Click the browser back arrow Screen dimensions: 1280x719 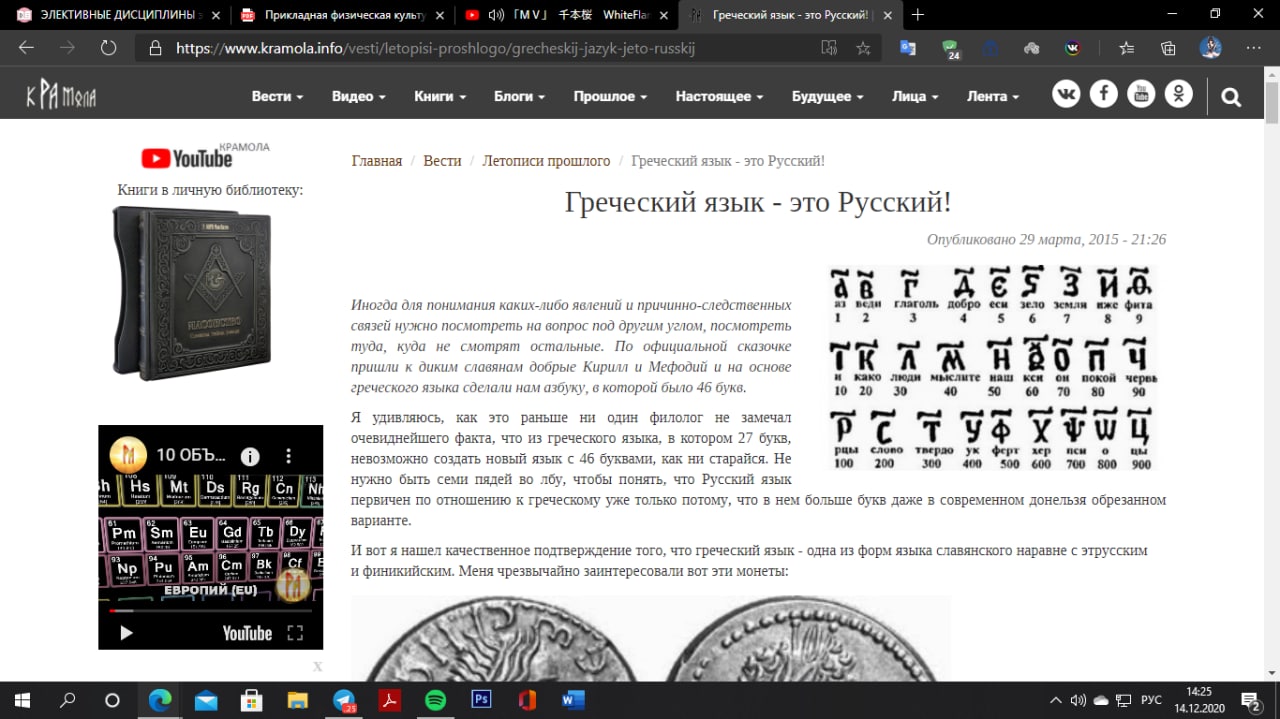pos(26,47)
